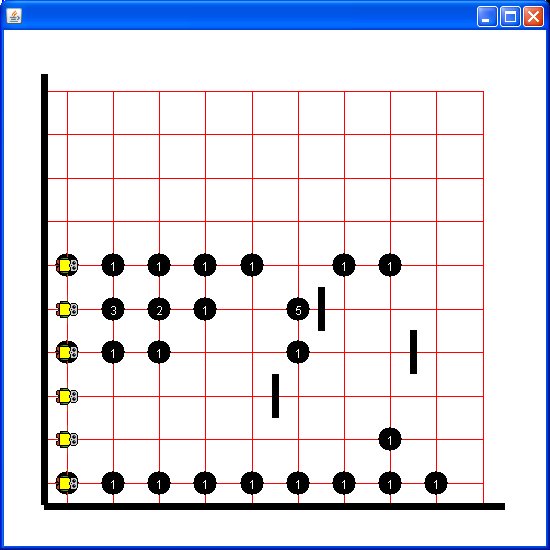Select the beeper labeled 5
Image resolution: width=550 pixels, height=550 pixels.
click(298, 309)
